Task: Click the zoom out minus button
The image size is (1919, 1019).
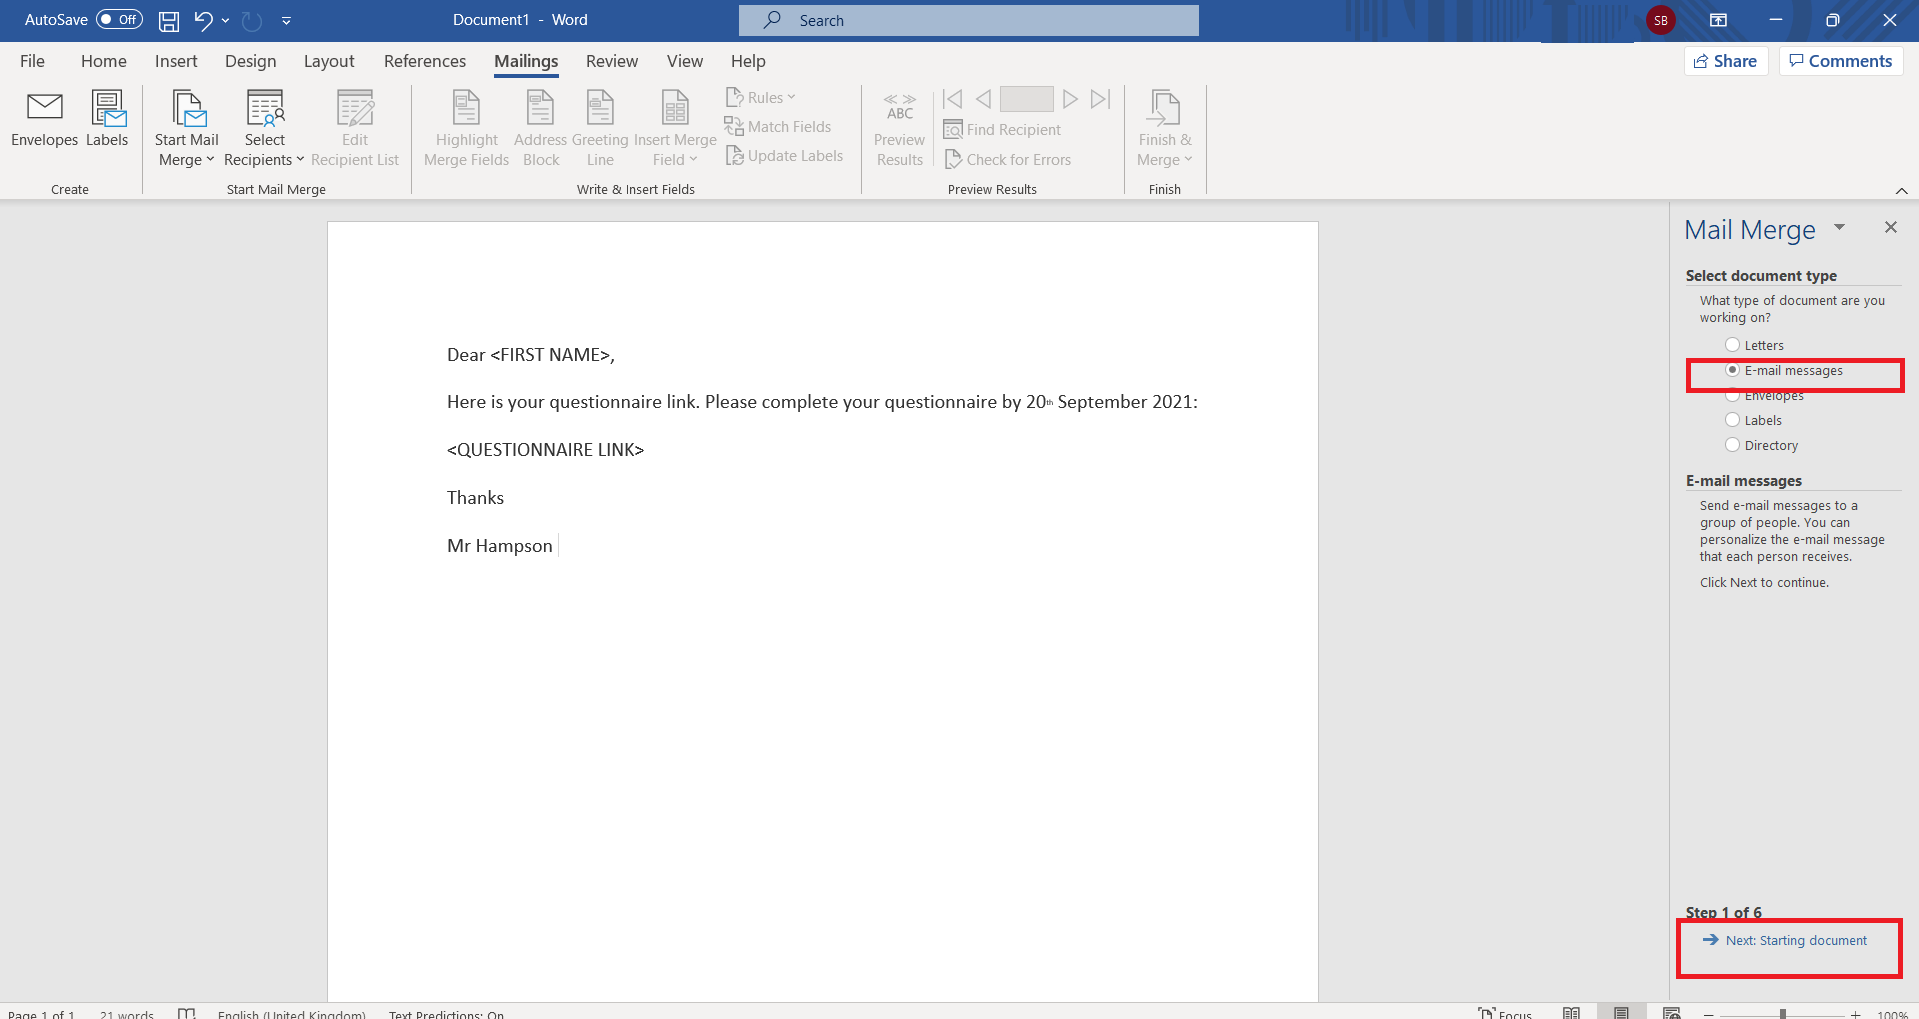Action: click(x=1709, y=1014)
